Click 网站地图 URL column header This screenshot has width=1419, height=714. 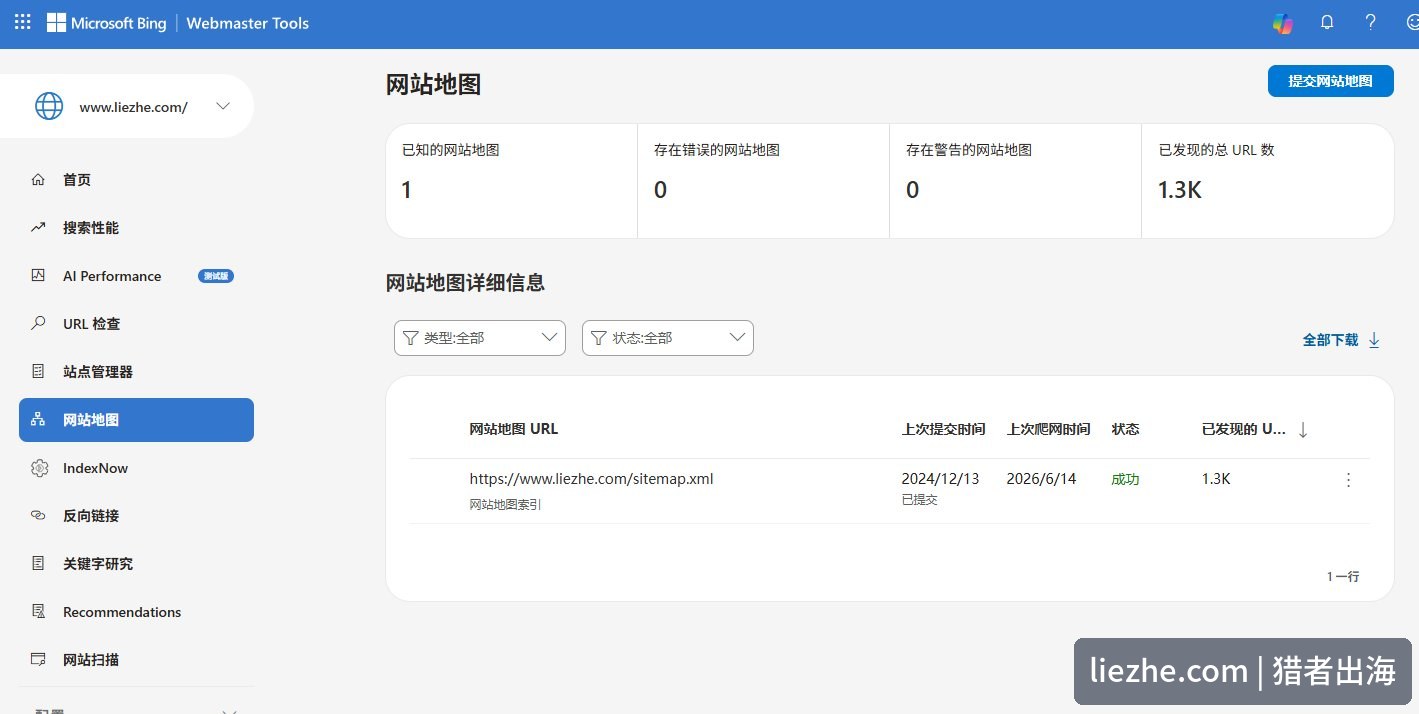point(514,429)
